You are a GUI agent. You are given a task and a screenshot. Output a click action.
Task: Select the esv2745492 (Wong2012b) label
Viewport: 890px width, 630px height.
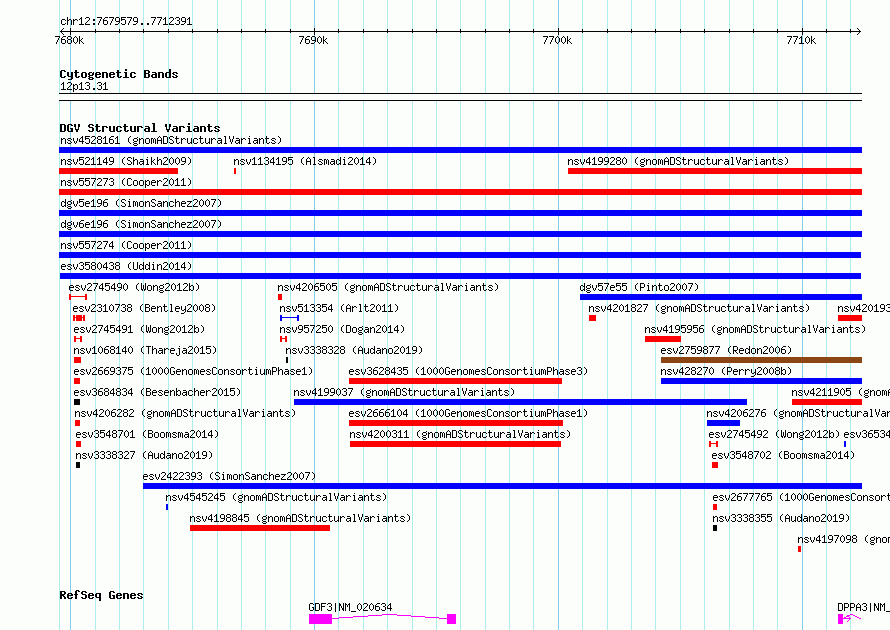774,434
